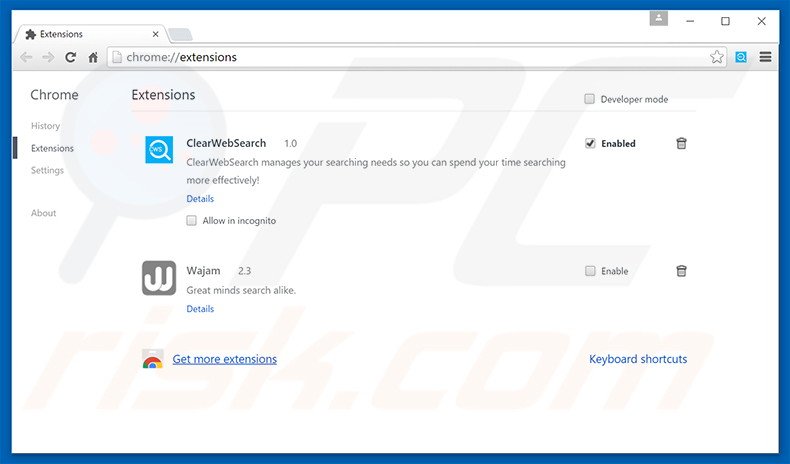Select Extensions in the Chrome sidebar

(x=52, y=148)
